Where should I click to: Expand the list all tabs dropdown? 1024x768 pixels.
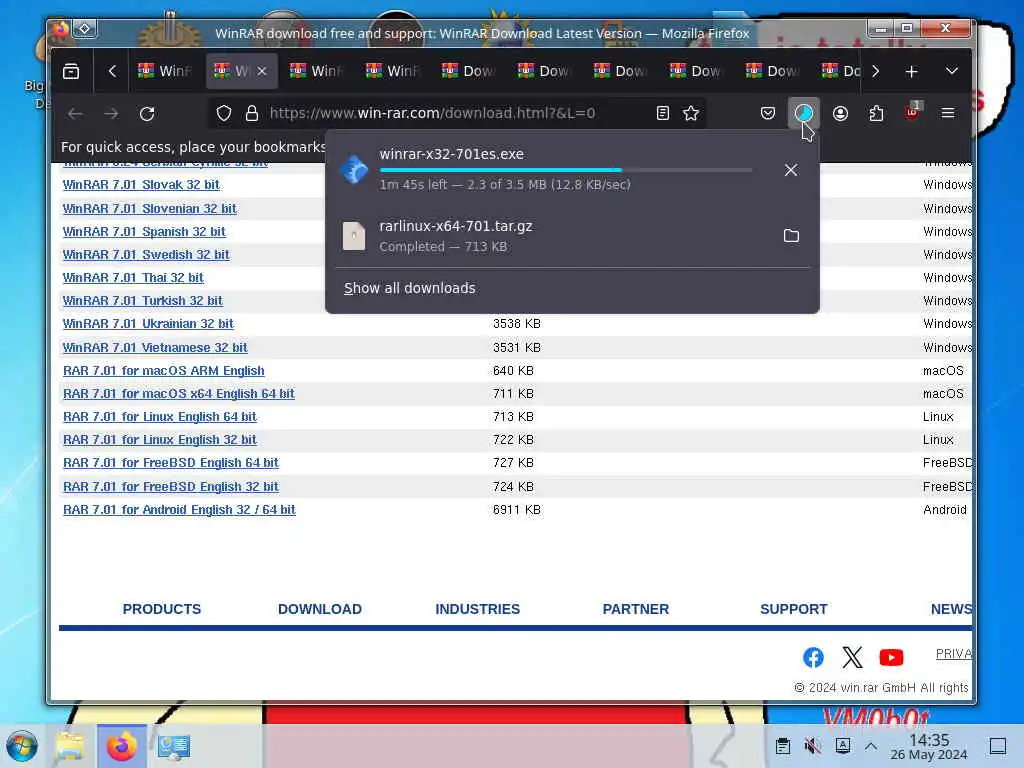click(952, 71)
